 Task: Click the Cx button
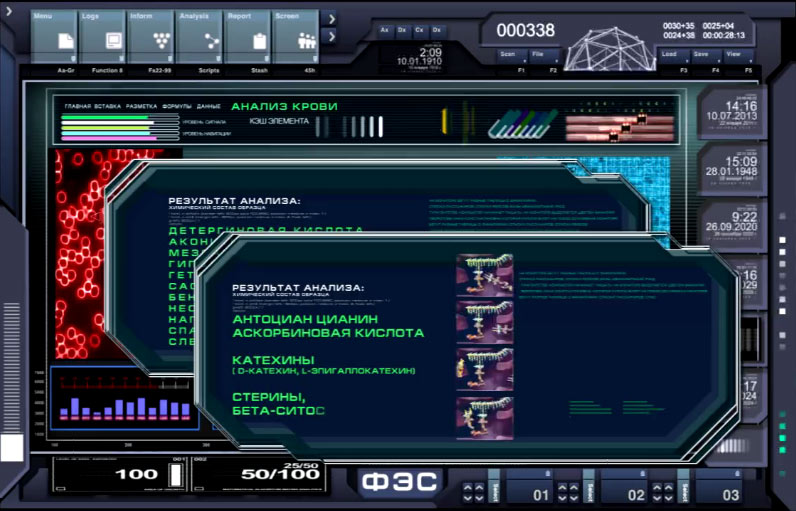click(x=419, y=30)
